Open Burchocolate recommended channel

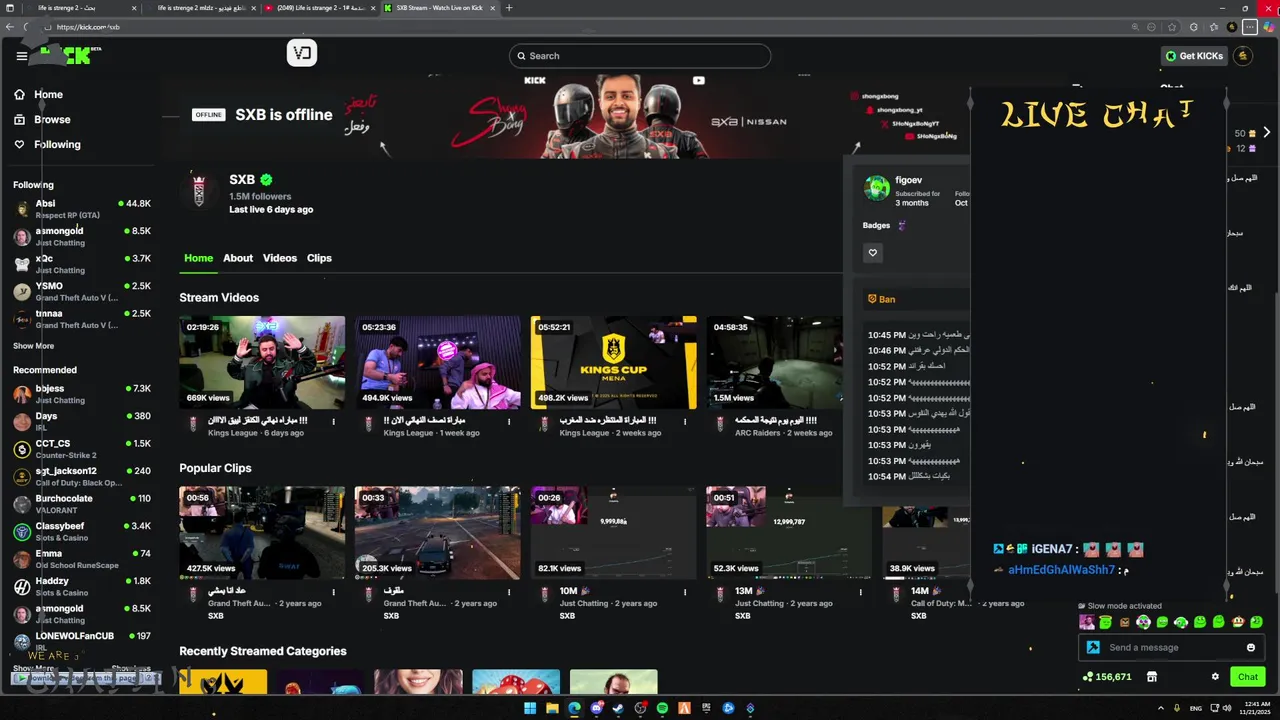click(x=82, y=503)
